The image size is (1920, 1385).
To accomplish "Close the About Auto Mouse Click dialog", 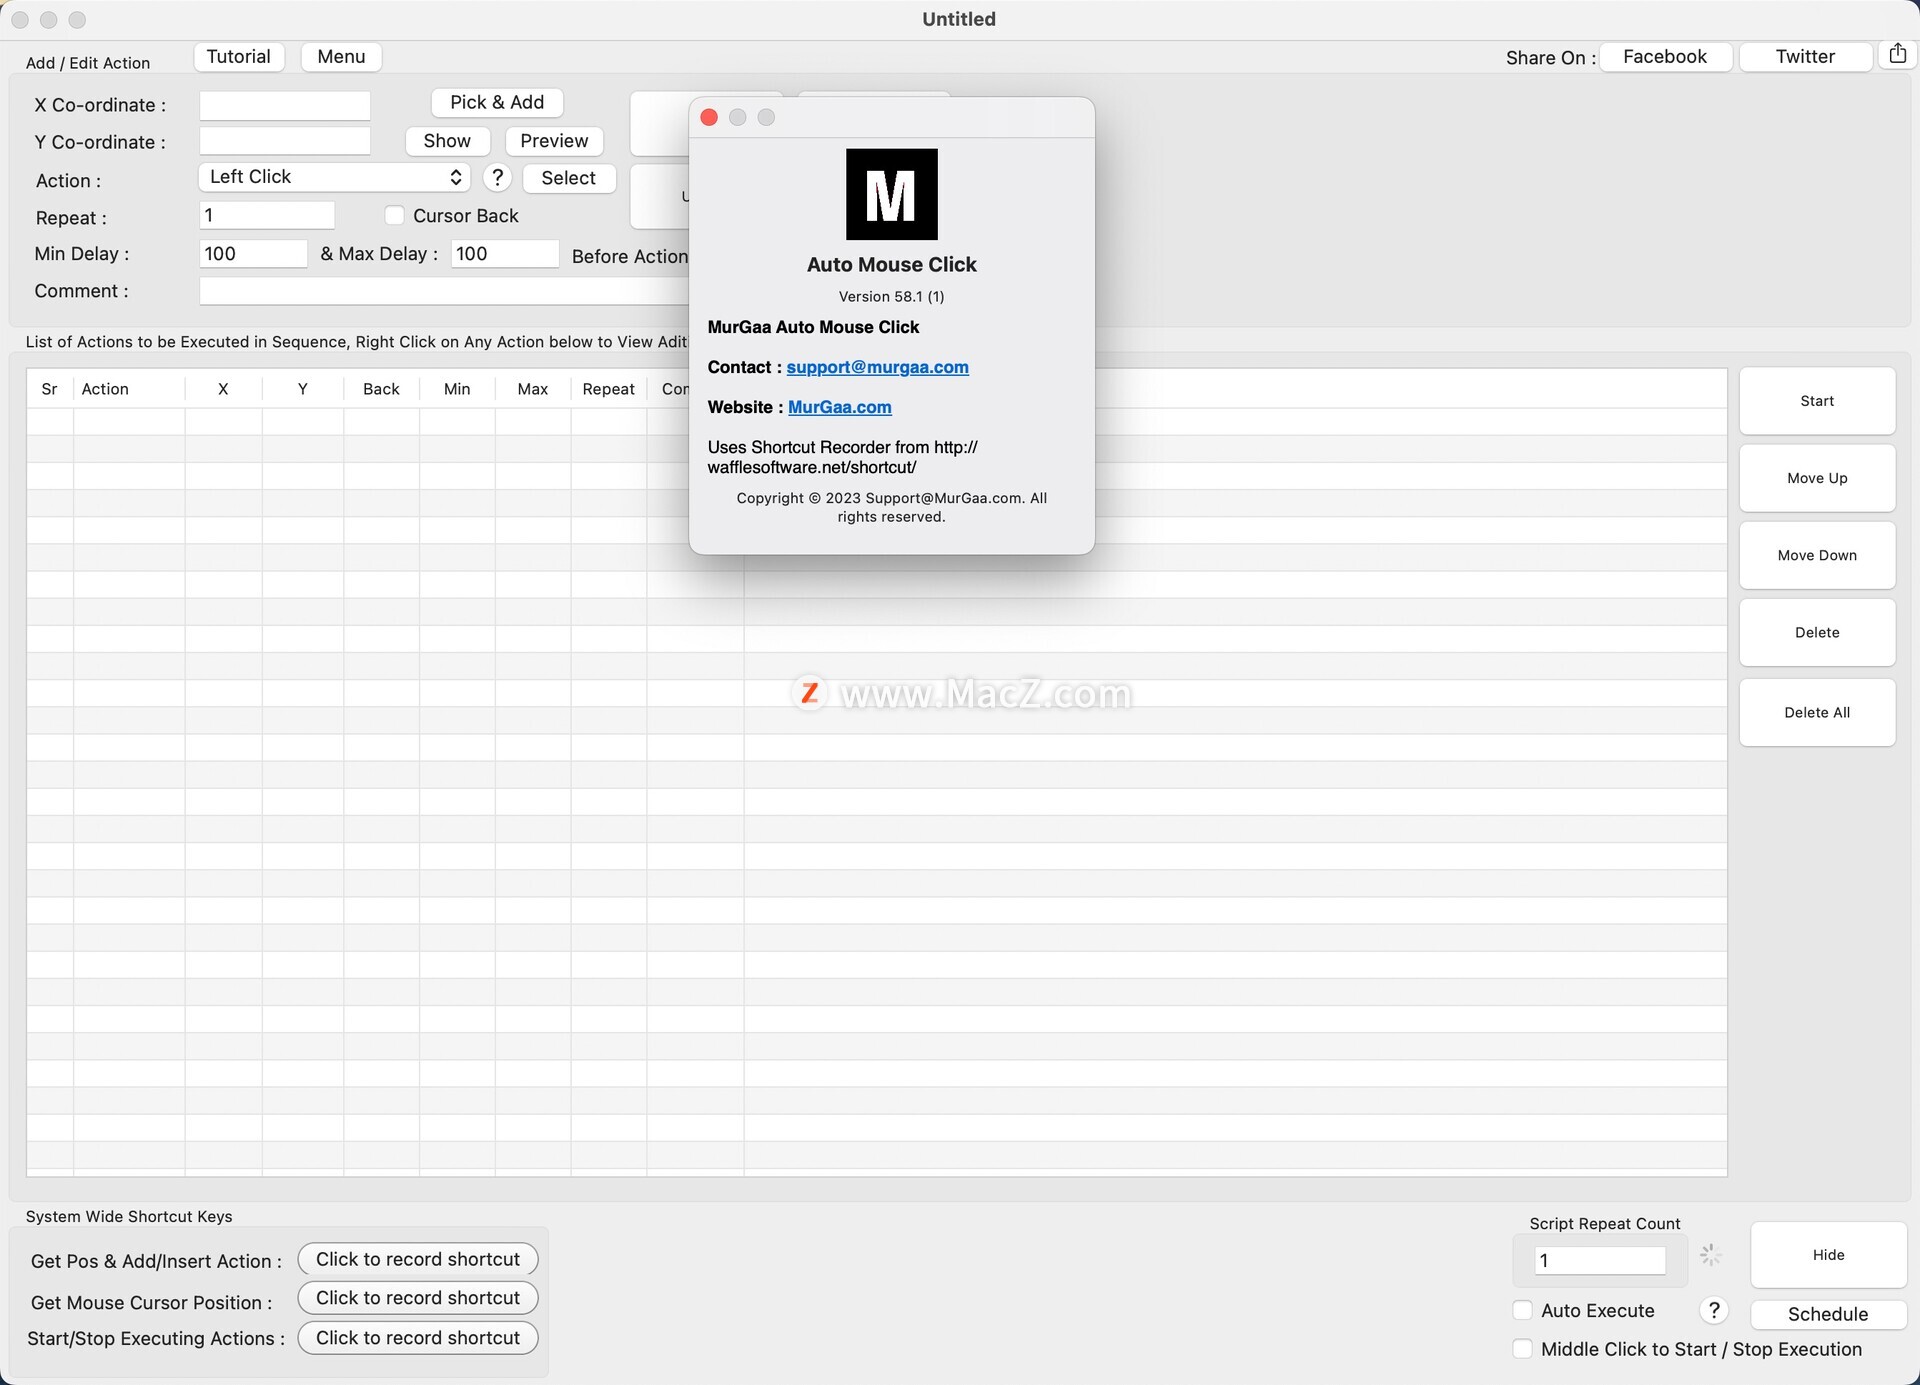I will (x=709, y=117).
